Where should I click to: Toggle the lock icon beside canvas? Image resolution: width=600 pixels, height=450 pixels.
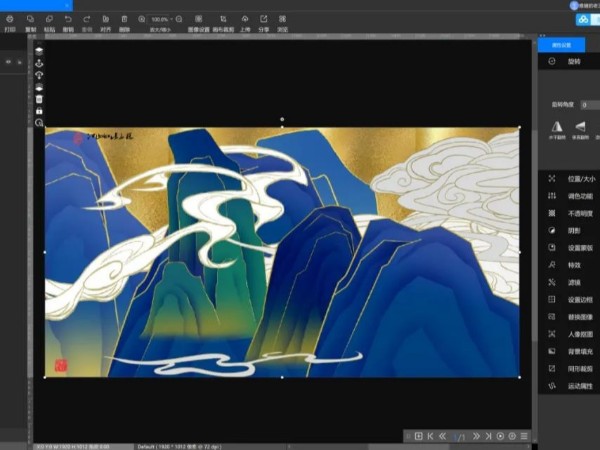pos(39,111)
